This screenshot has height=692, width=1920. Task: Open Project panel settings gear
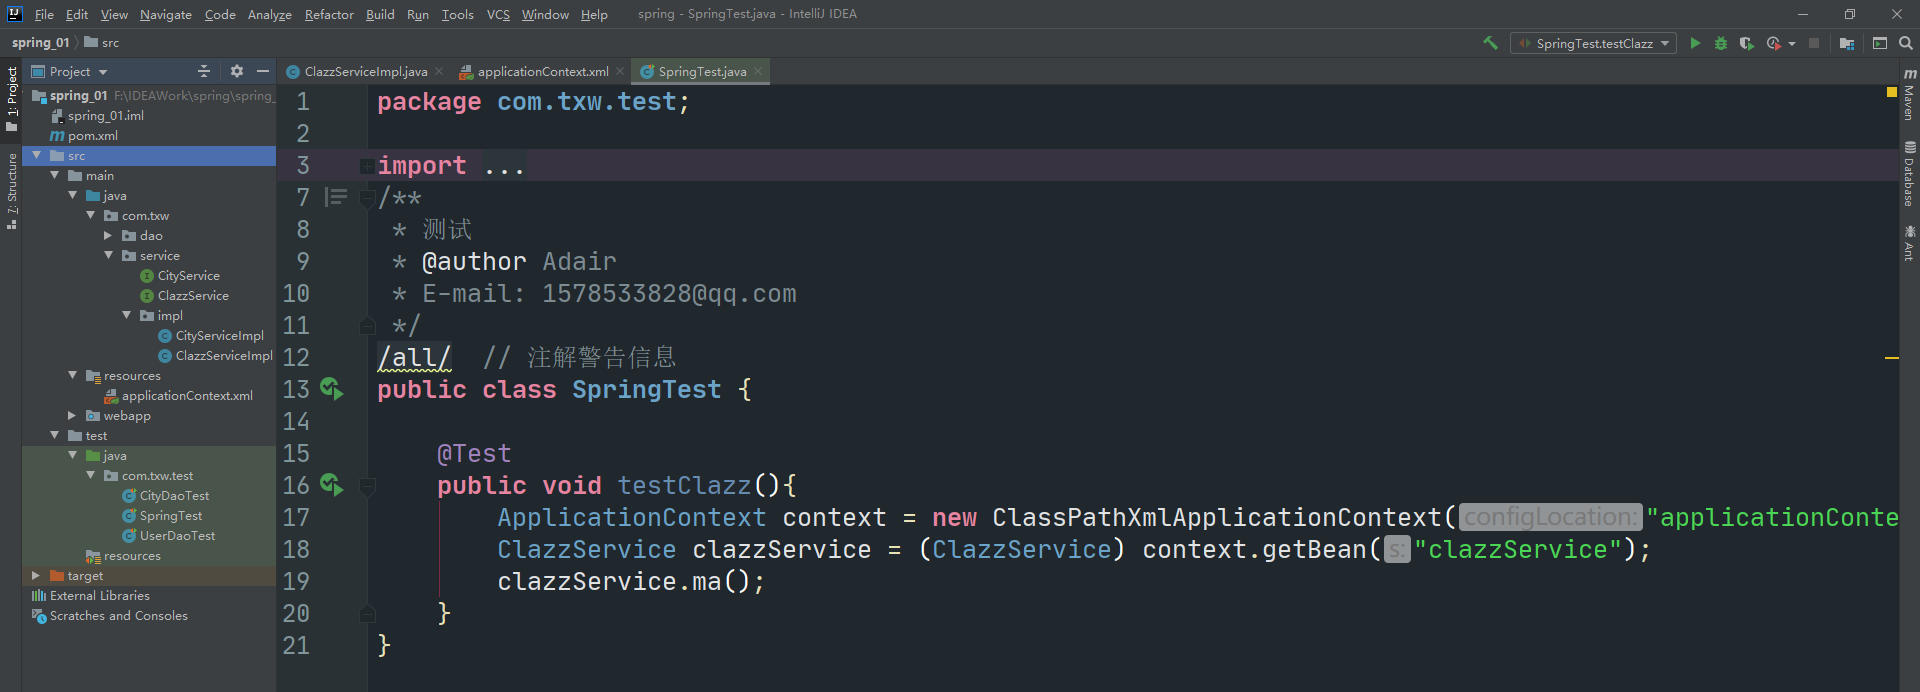[x=237, y=71]
